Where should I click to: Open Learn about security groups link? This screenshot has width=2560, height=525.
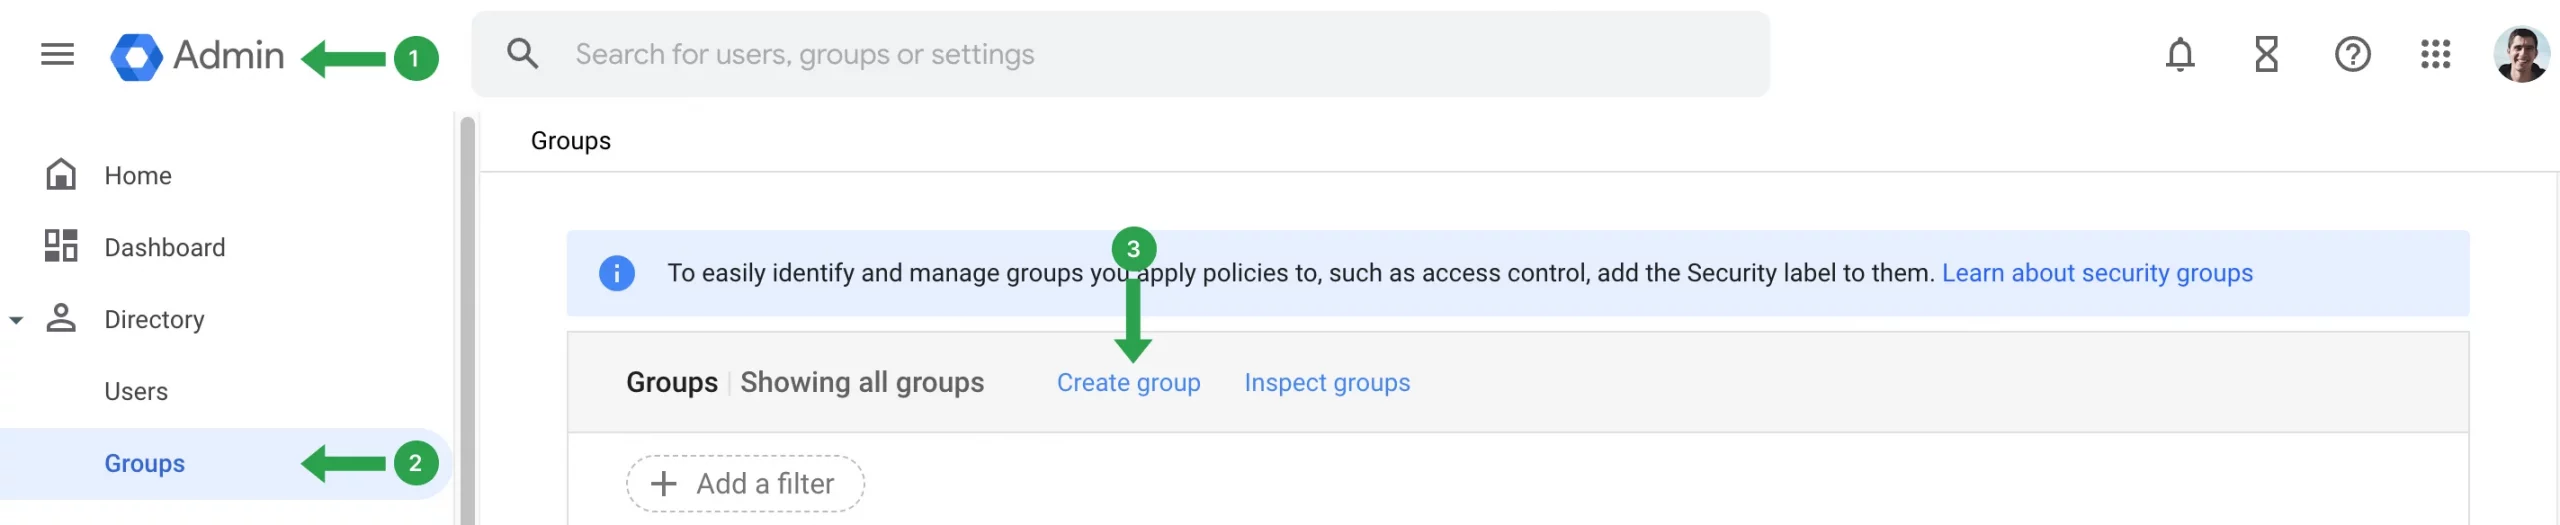tap(2096, 273)
